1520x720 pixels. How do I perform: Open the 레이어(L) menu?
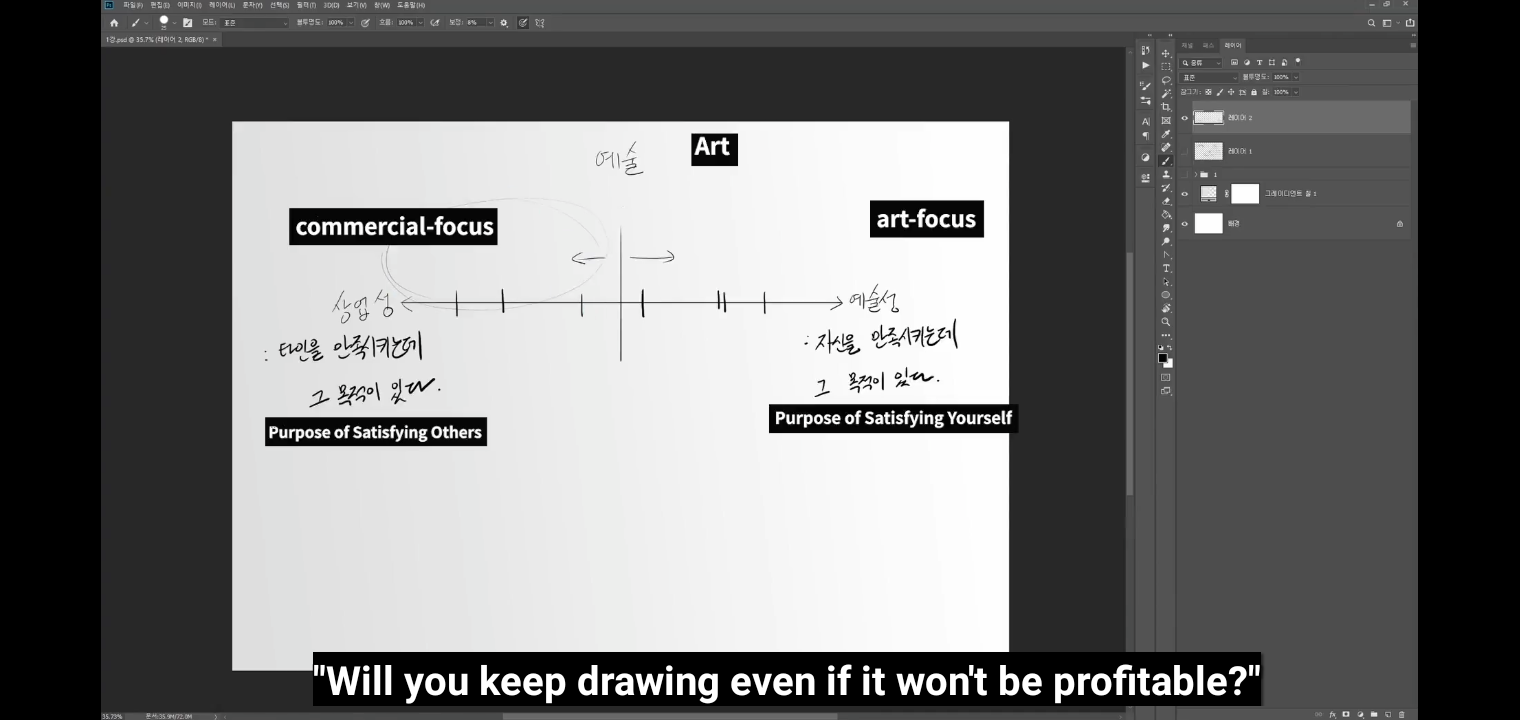pos(222,5)
